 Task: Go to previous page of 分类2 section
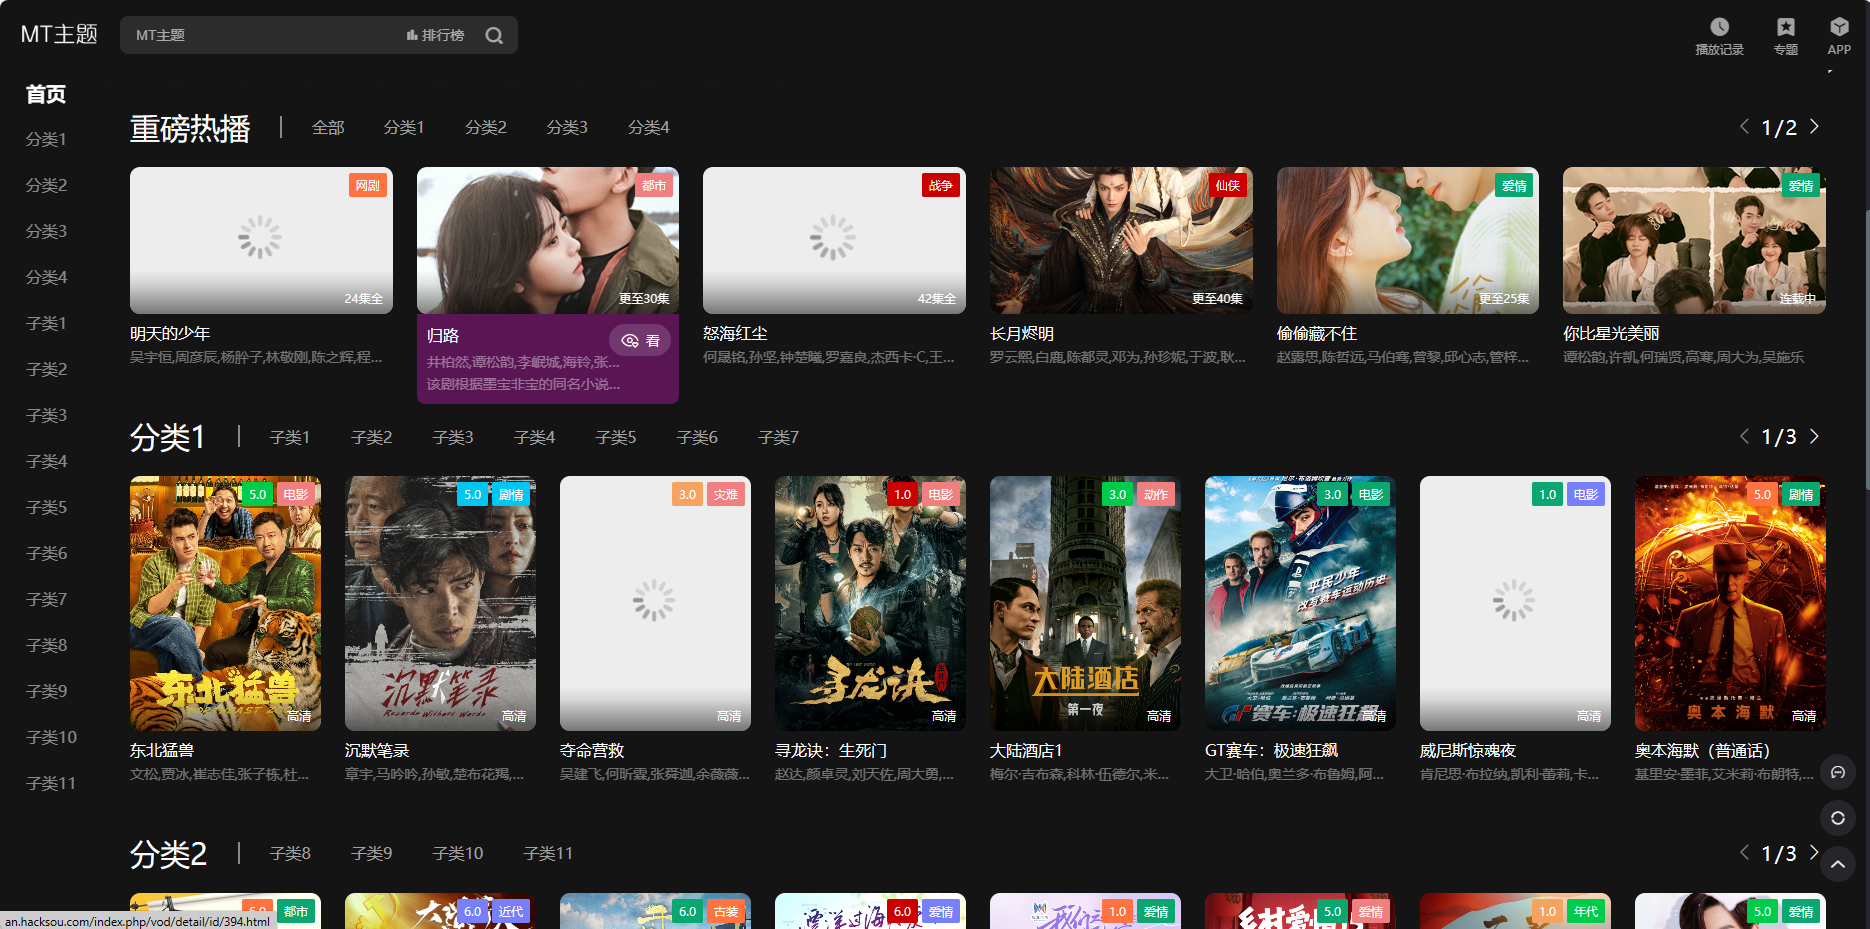click(x=1744, y=853)
